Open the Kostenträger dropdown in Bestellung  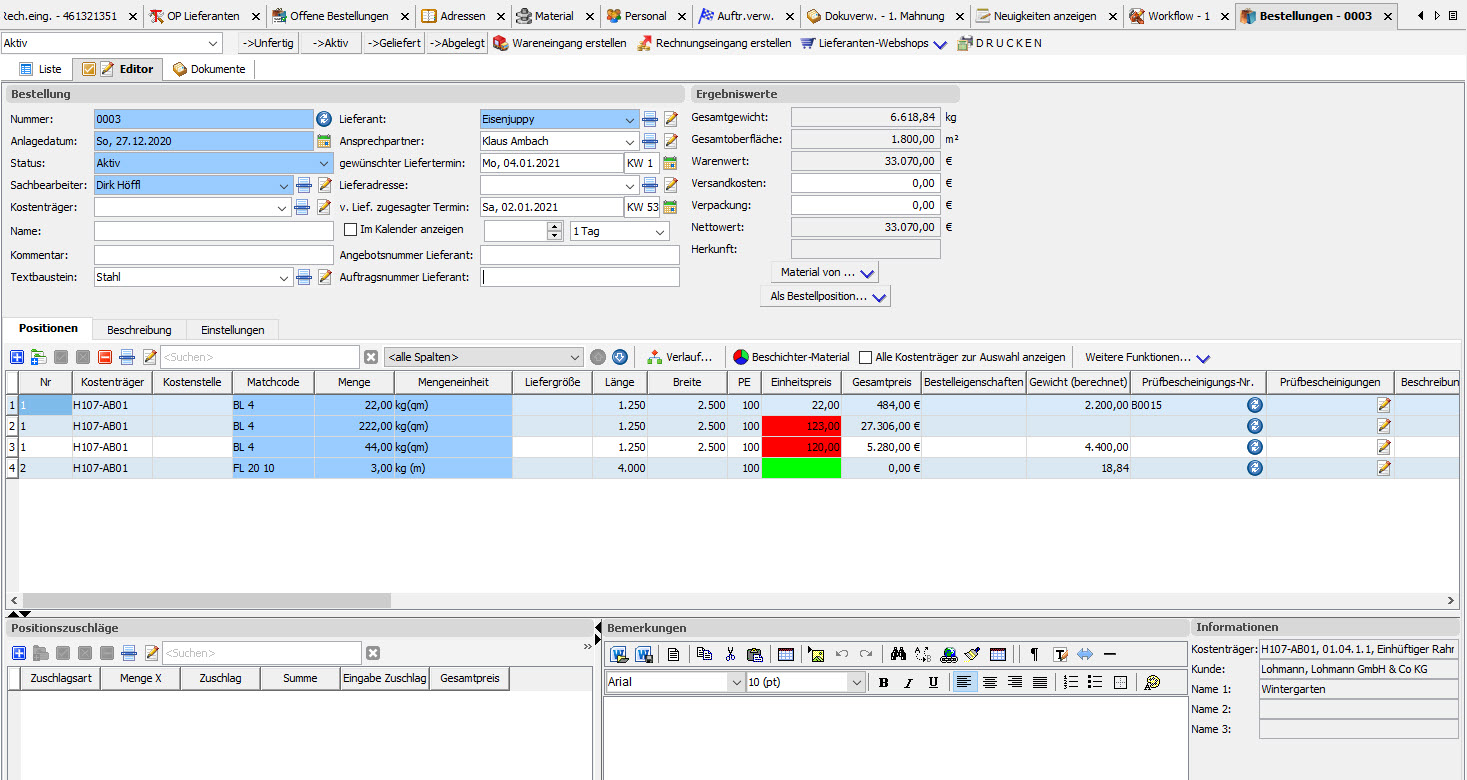pos(282,207)
